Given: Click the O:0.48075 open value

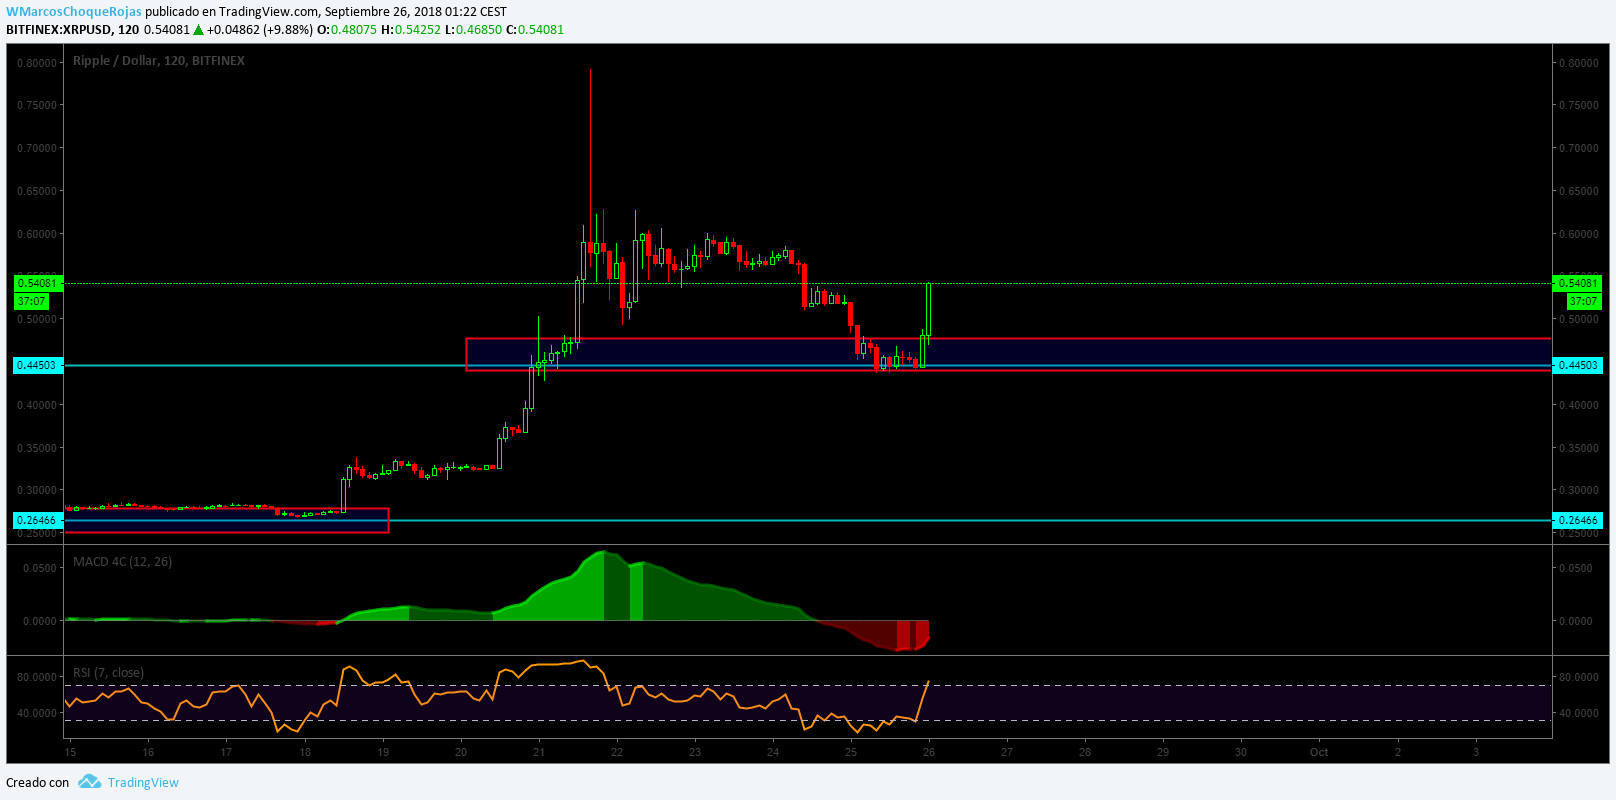Looking at the screenshot, I should click(x=347, y=30).
